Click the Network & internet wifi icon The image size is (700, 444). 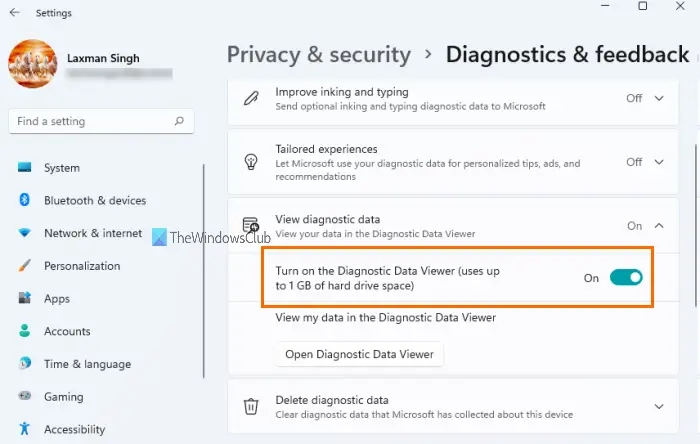pos(25,232)
